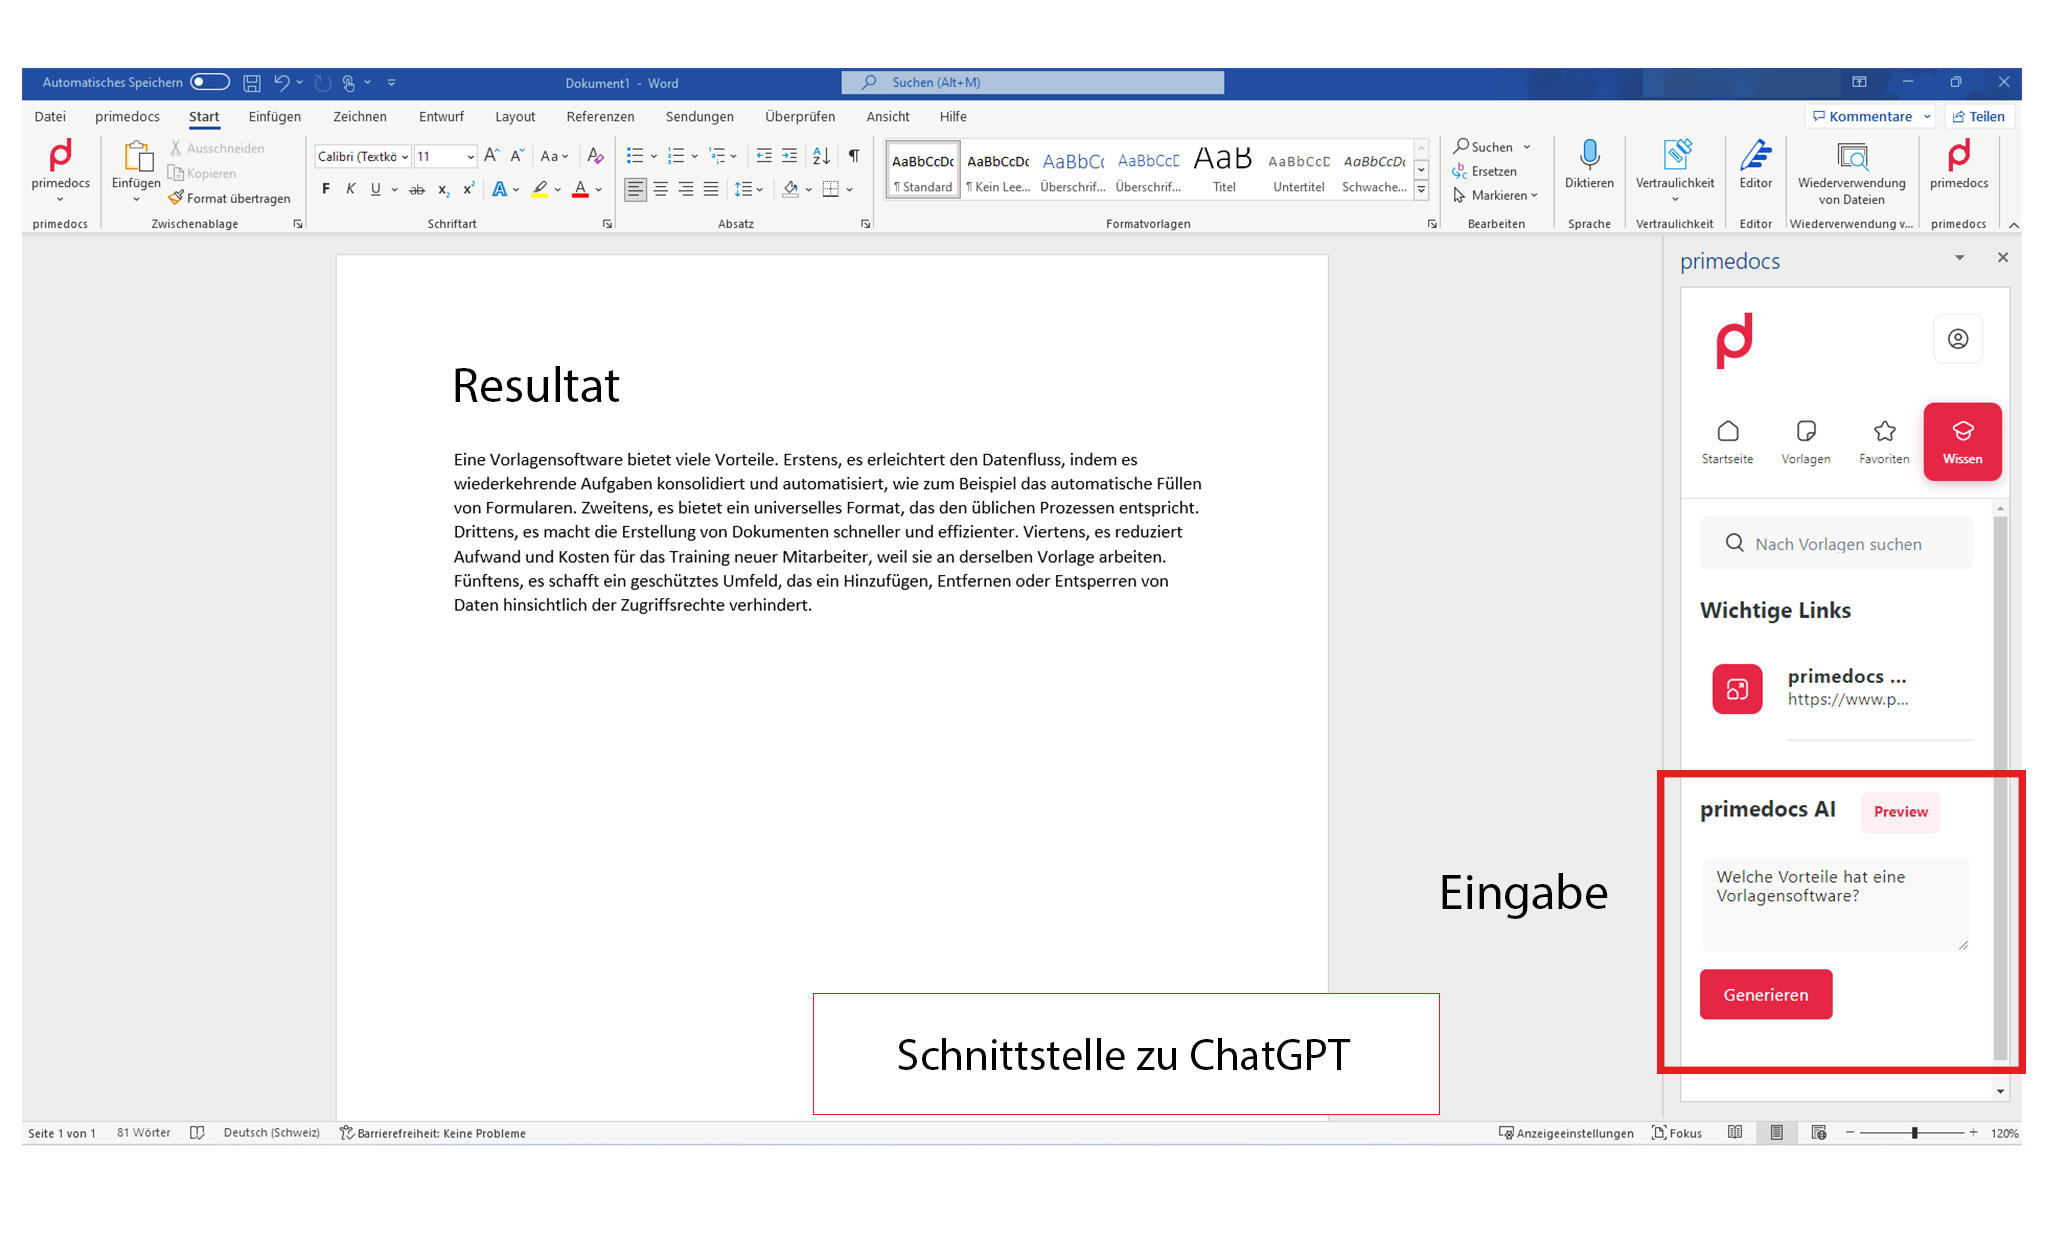Switch to the Einfügen ribbon tab
This screenshot has height=1238, width=2048.
click(274, 116)
